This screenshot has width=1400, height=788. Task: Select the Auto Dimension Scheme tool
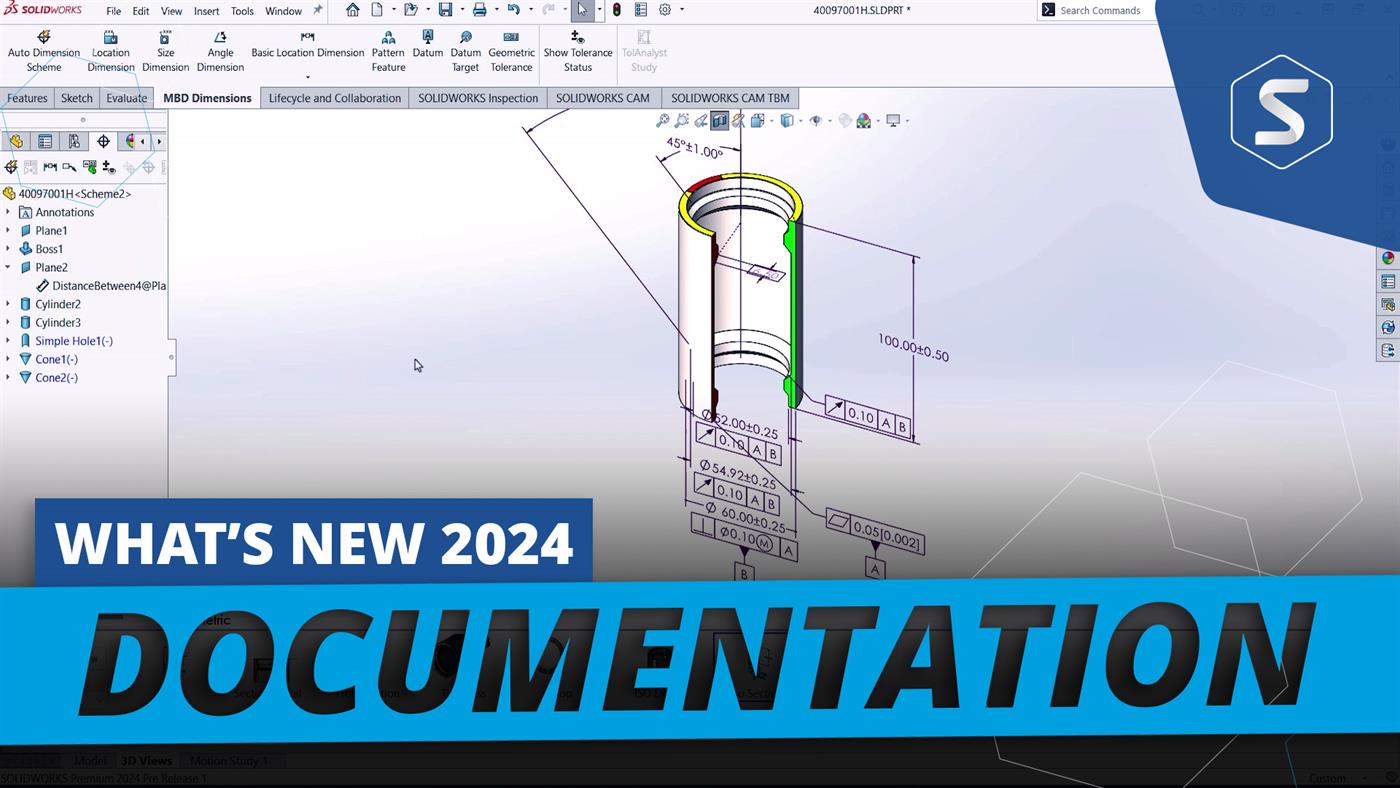tap(44, 50)
